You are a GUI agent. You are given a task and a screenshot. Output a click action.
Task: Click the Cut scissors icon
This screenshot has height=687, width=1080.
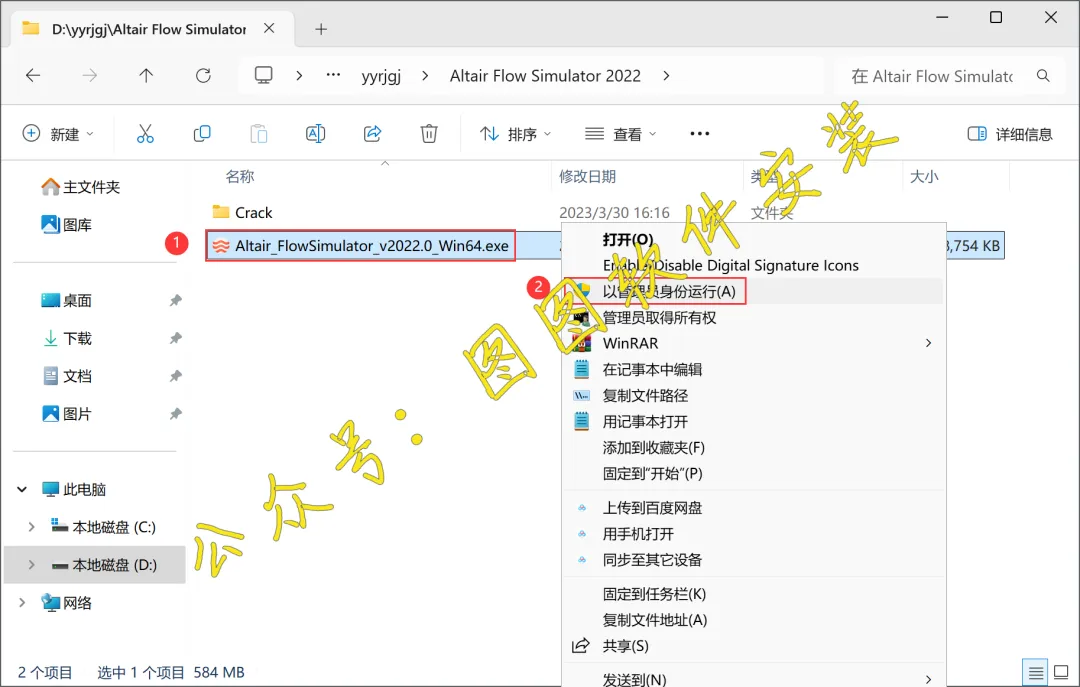coord(145,134)
